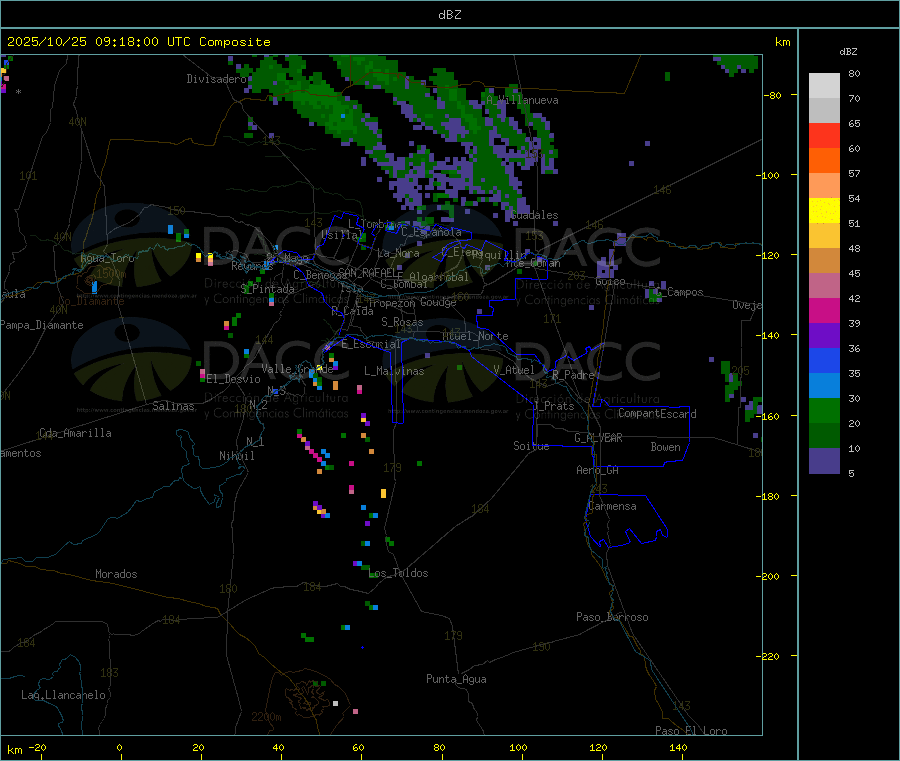Click the Atuel_Norte place label
900x761 pixels.
(475, 336)
